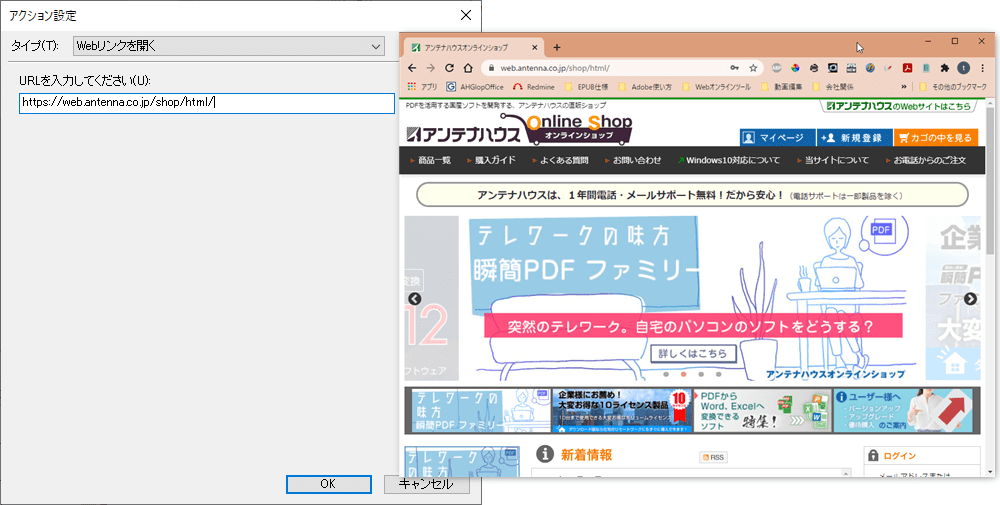Open the Chrome three-dot menu
This screenshot has width=1000, height=505.
[x=981, y=68]
